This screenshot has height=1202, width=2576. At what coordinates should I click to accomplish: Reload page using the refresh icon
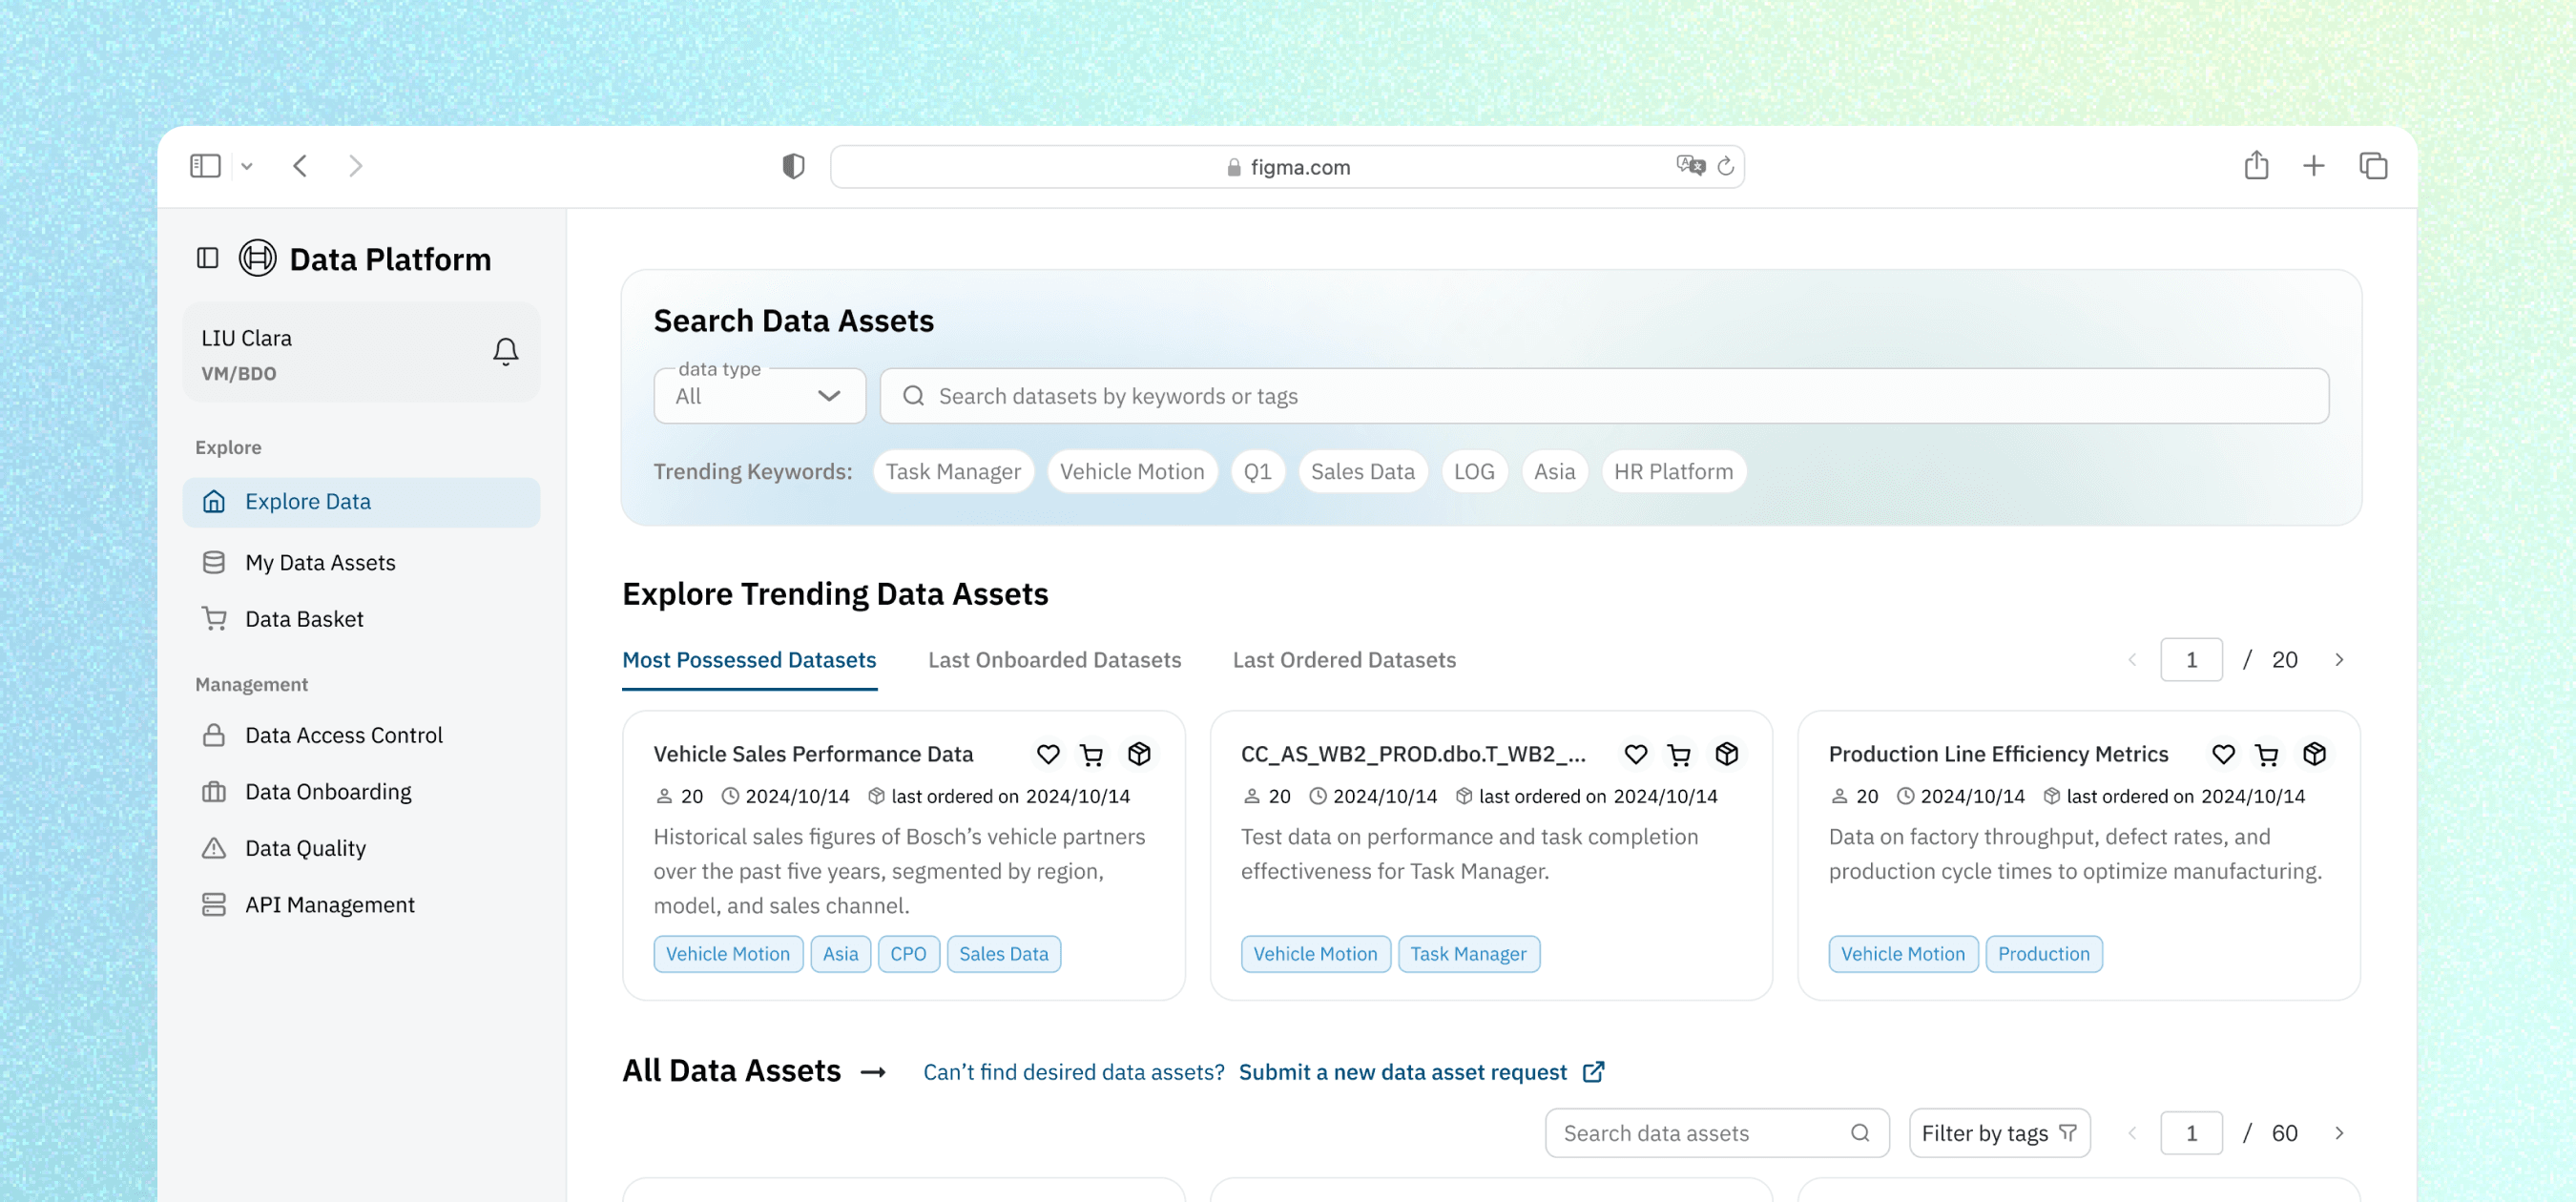pyautogui.click(x=1725, y=166)
